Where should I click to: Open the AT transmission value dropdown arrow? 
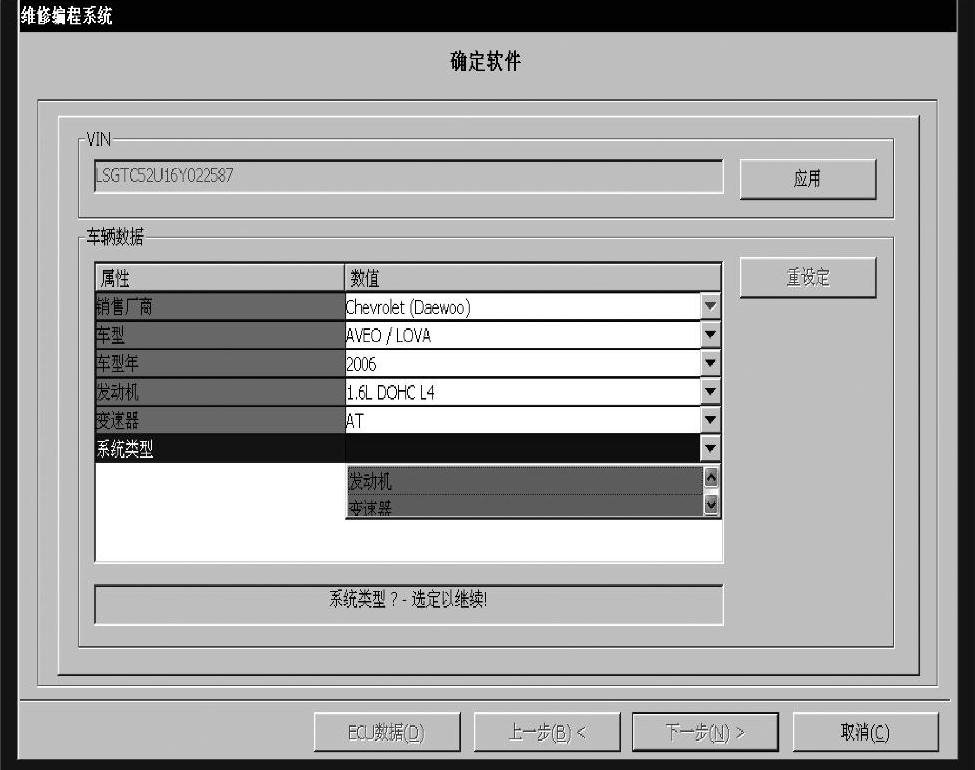point(710,421)
